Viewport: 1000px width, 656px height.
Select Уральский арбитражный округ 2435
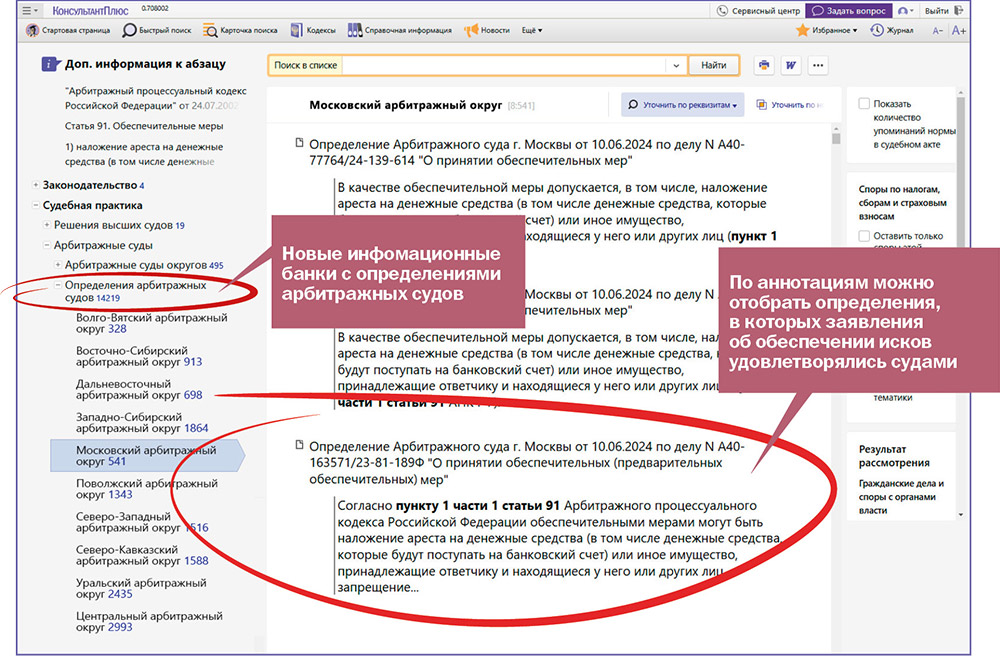142,588
